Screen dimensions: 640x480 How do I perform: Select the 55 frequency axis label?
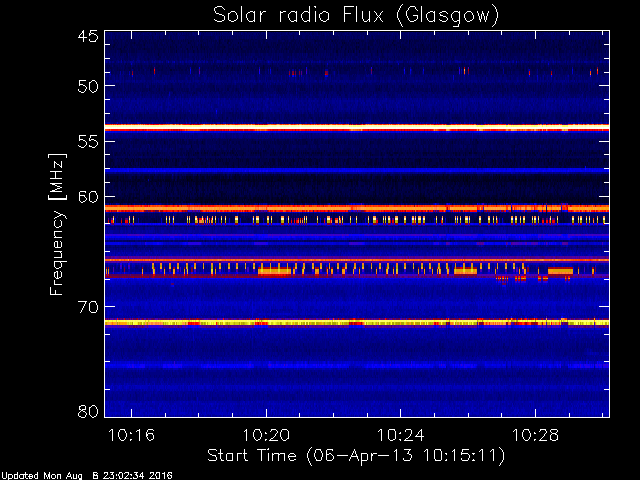tap(88, 142)
